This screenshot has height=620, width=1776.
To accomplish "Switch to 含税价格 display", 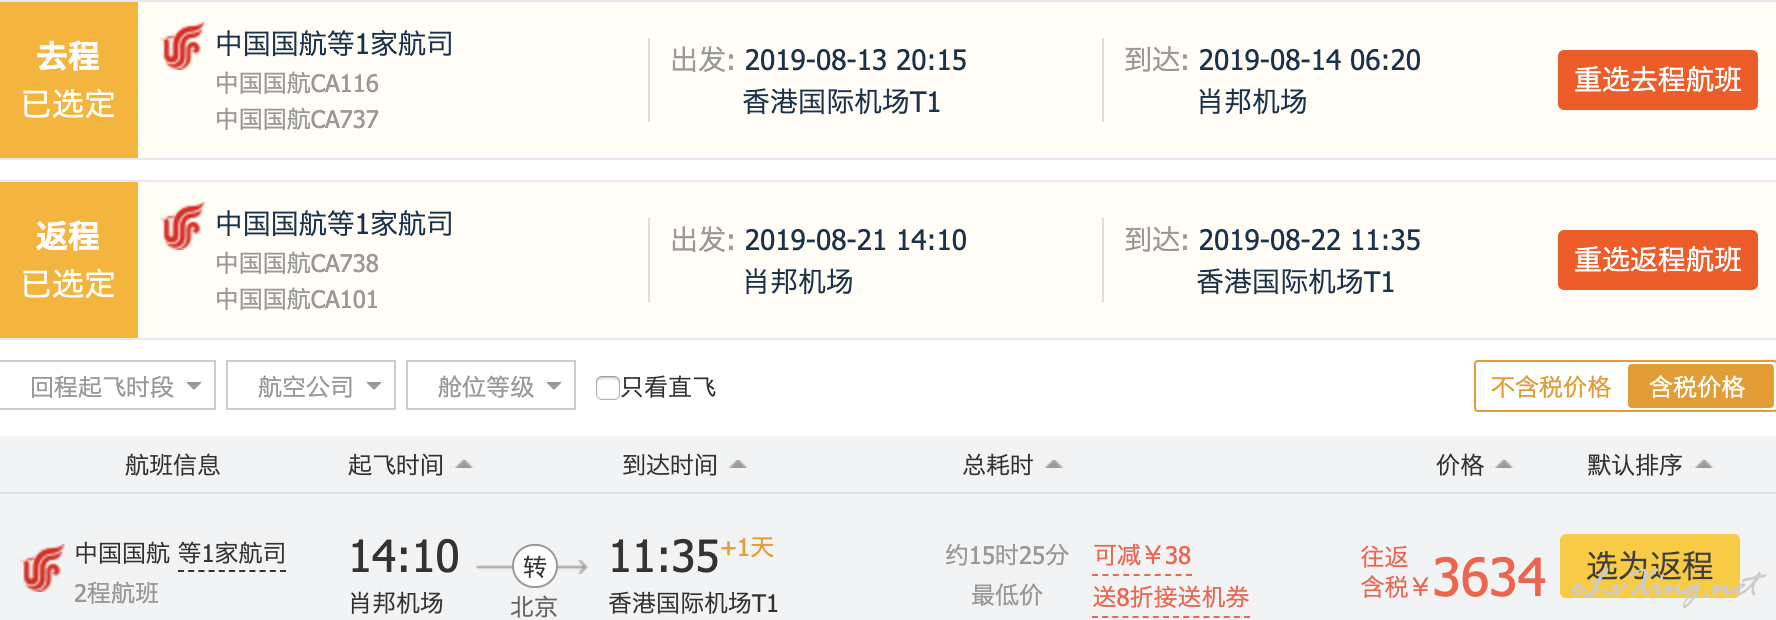I will tap(1697, 386).
